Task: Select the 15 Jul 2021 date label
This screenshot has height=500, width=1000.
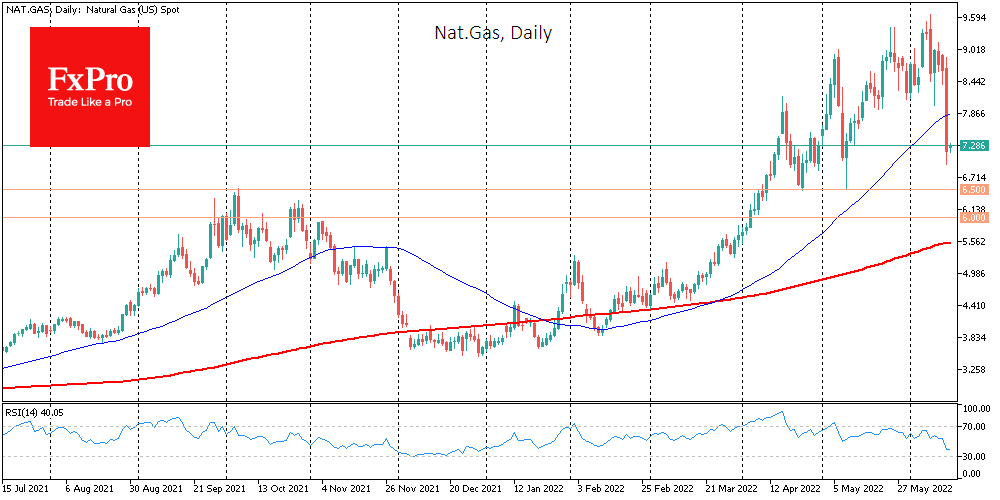Action: 27,490
